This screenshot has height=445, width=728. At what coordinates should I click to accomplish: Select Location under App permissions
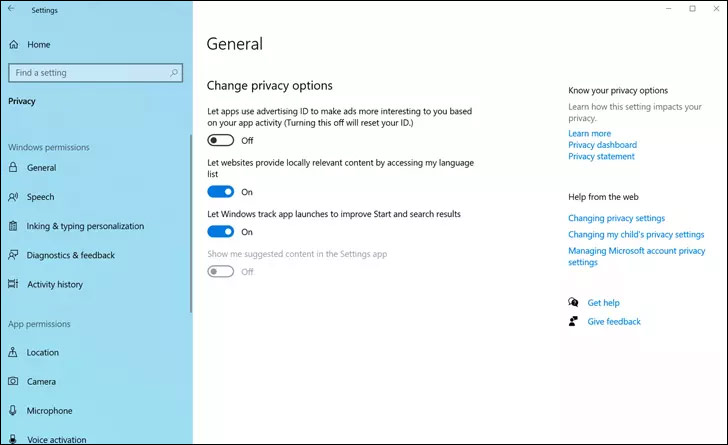coord(42,353)
